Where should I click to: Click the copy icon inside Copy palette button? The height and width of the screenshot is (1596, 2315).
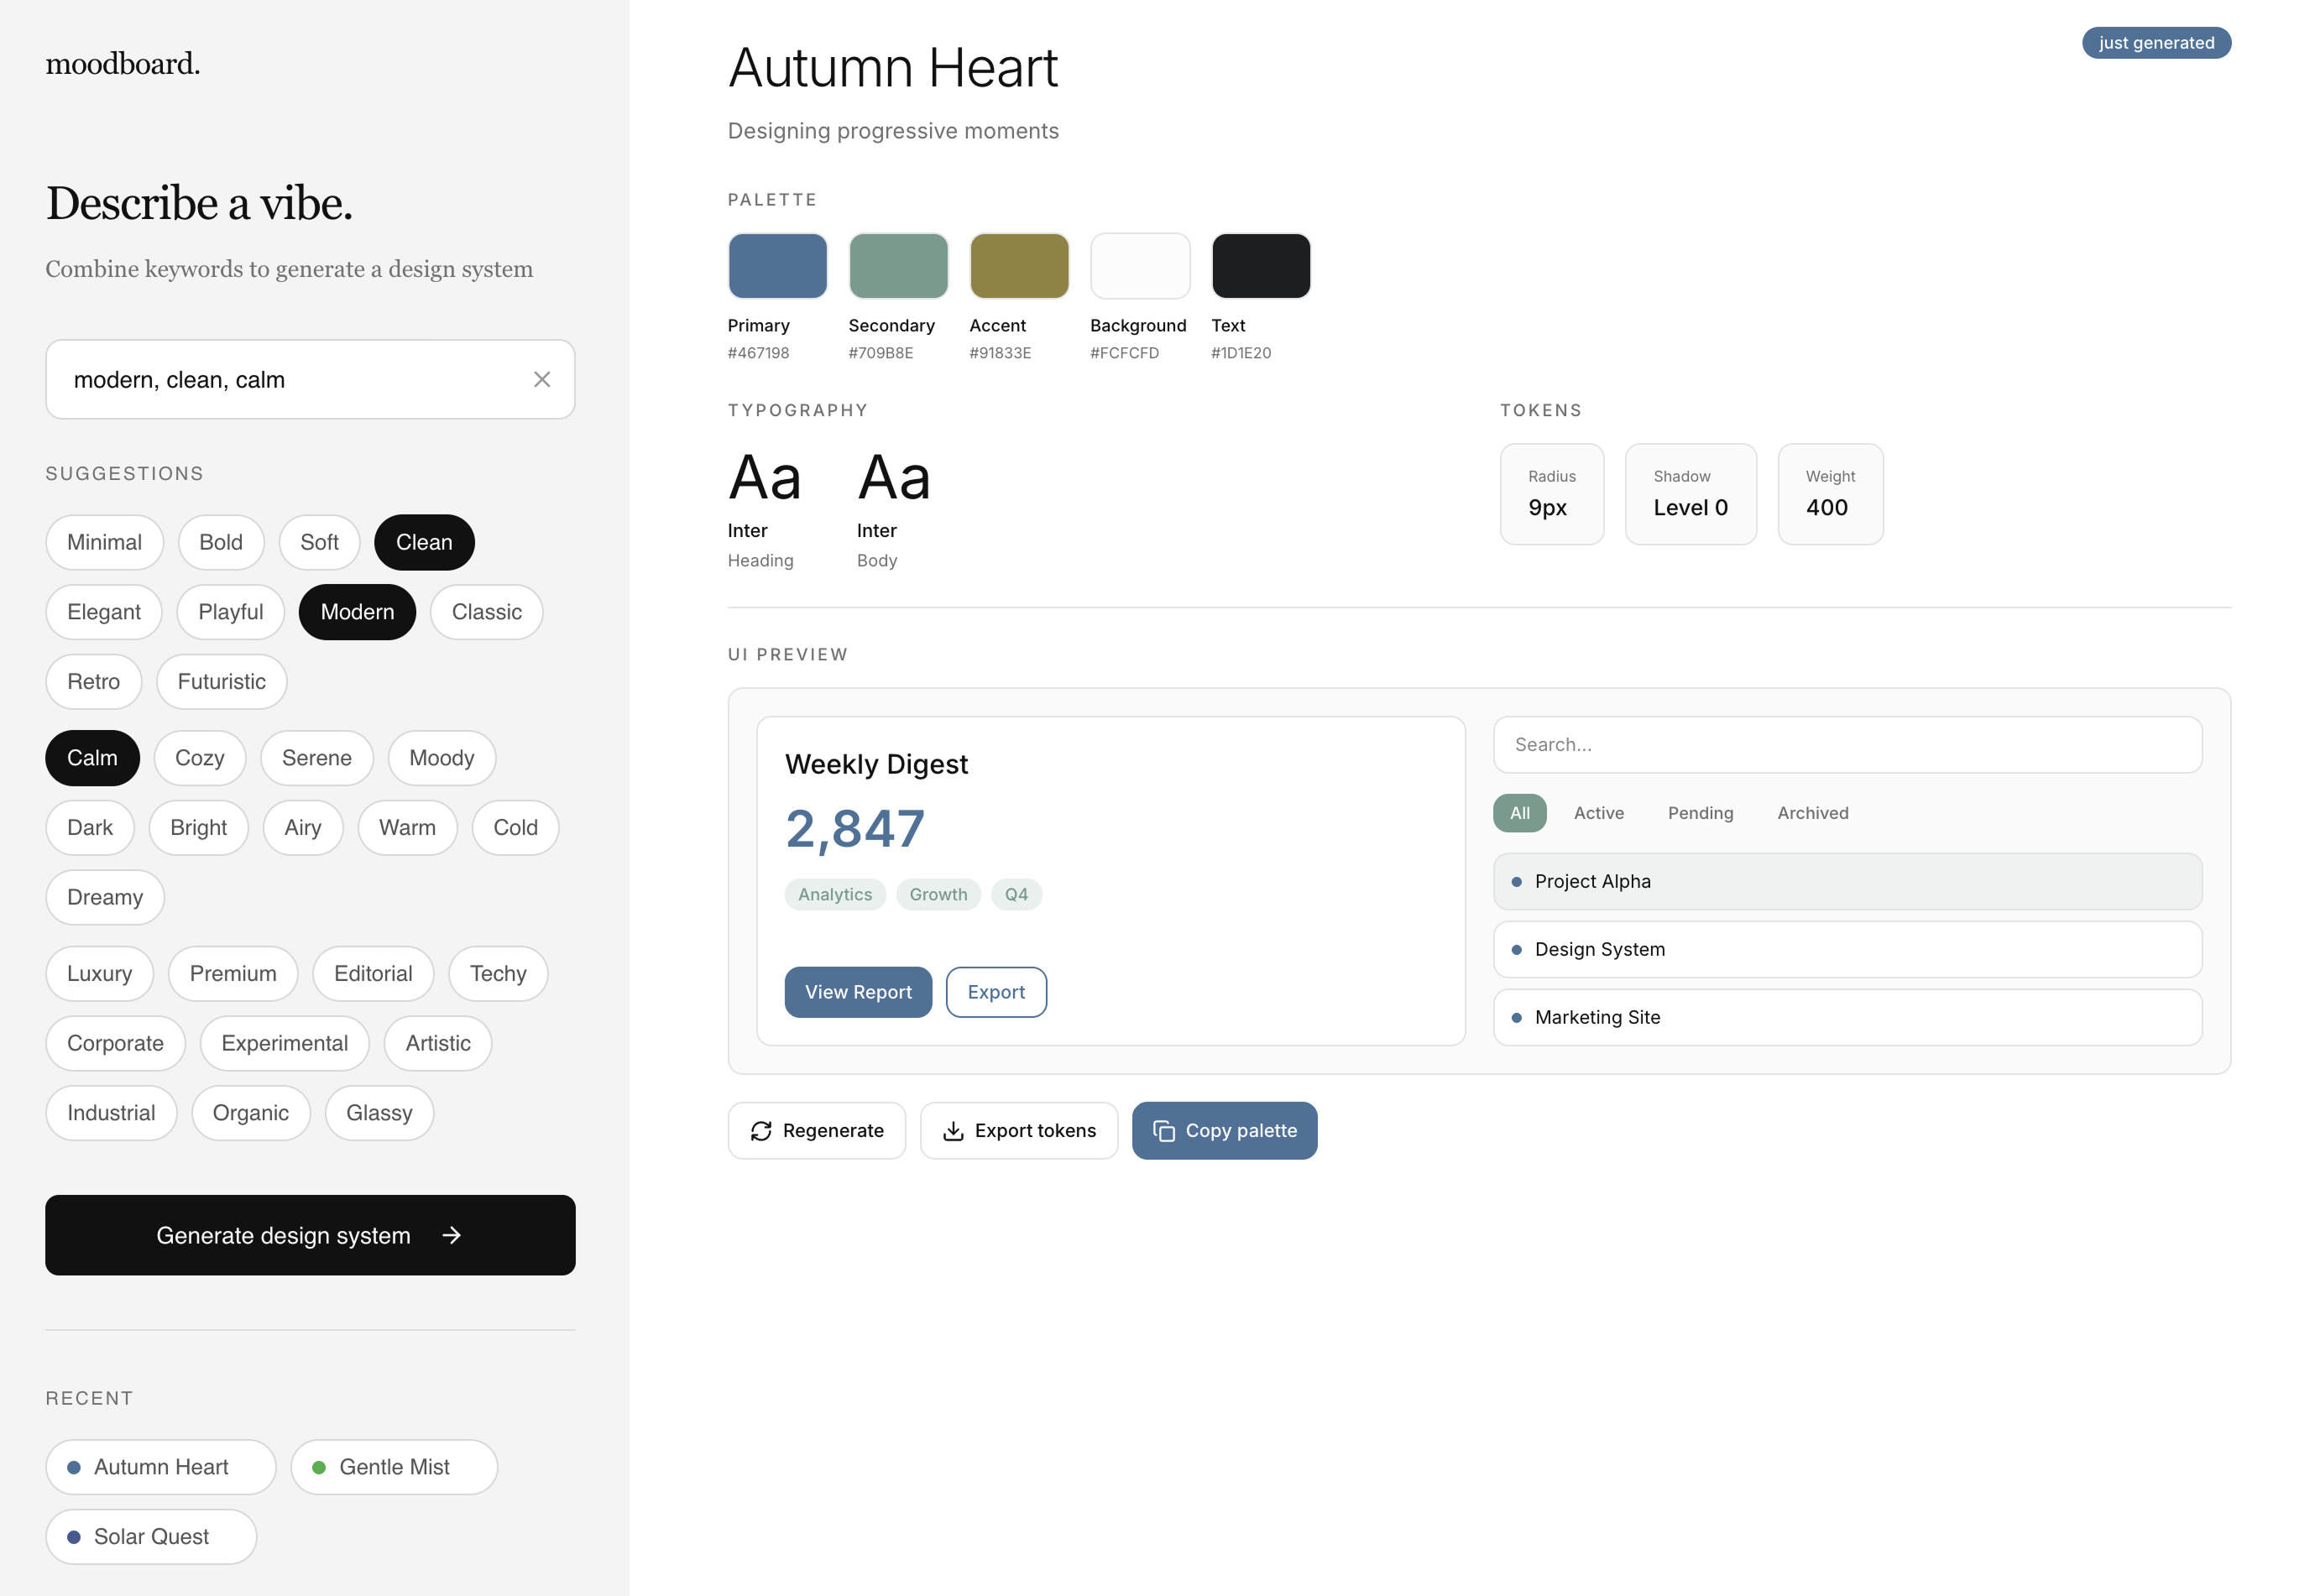pyautogui.click(x=1165, y=1130)
